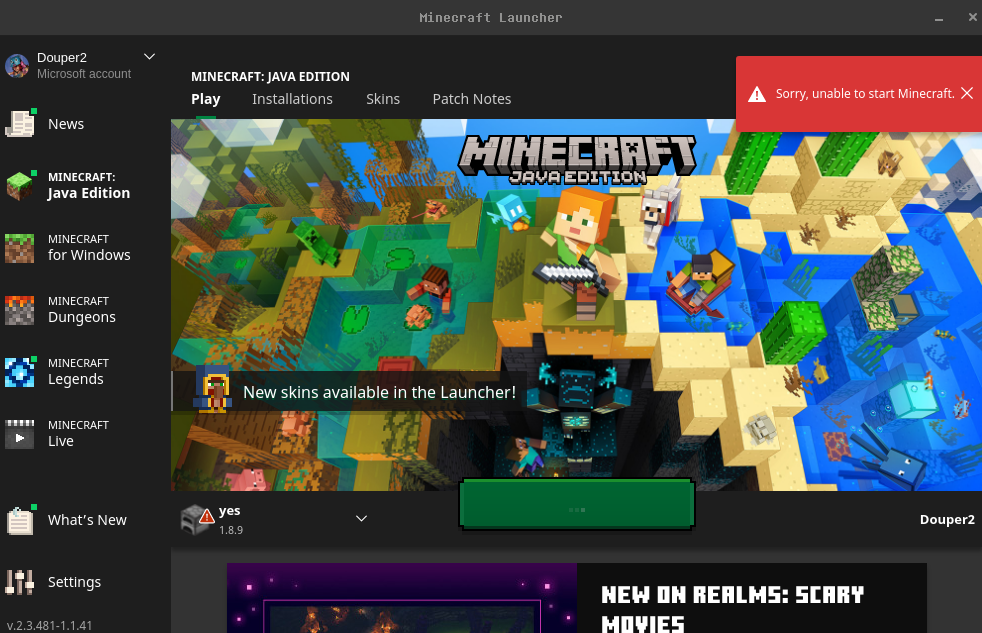Click the 'NEW ON REALMS: SCARY MOVIES' headline
This screenshot has width=982, height=633.
point(732,609)
